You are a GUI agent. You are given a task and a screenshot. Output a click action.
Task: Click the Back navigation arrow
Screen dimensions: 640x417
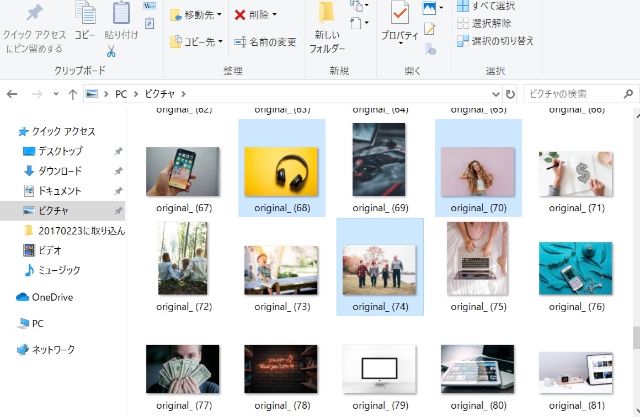(x=12, y=94)
